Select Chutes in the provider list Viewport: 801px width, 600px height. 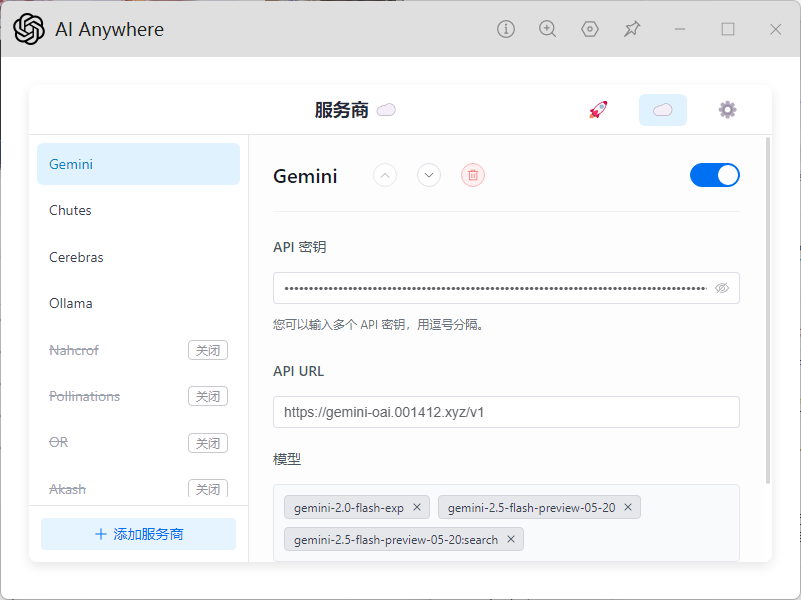[x=138, y=210]
